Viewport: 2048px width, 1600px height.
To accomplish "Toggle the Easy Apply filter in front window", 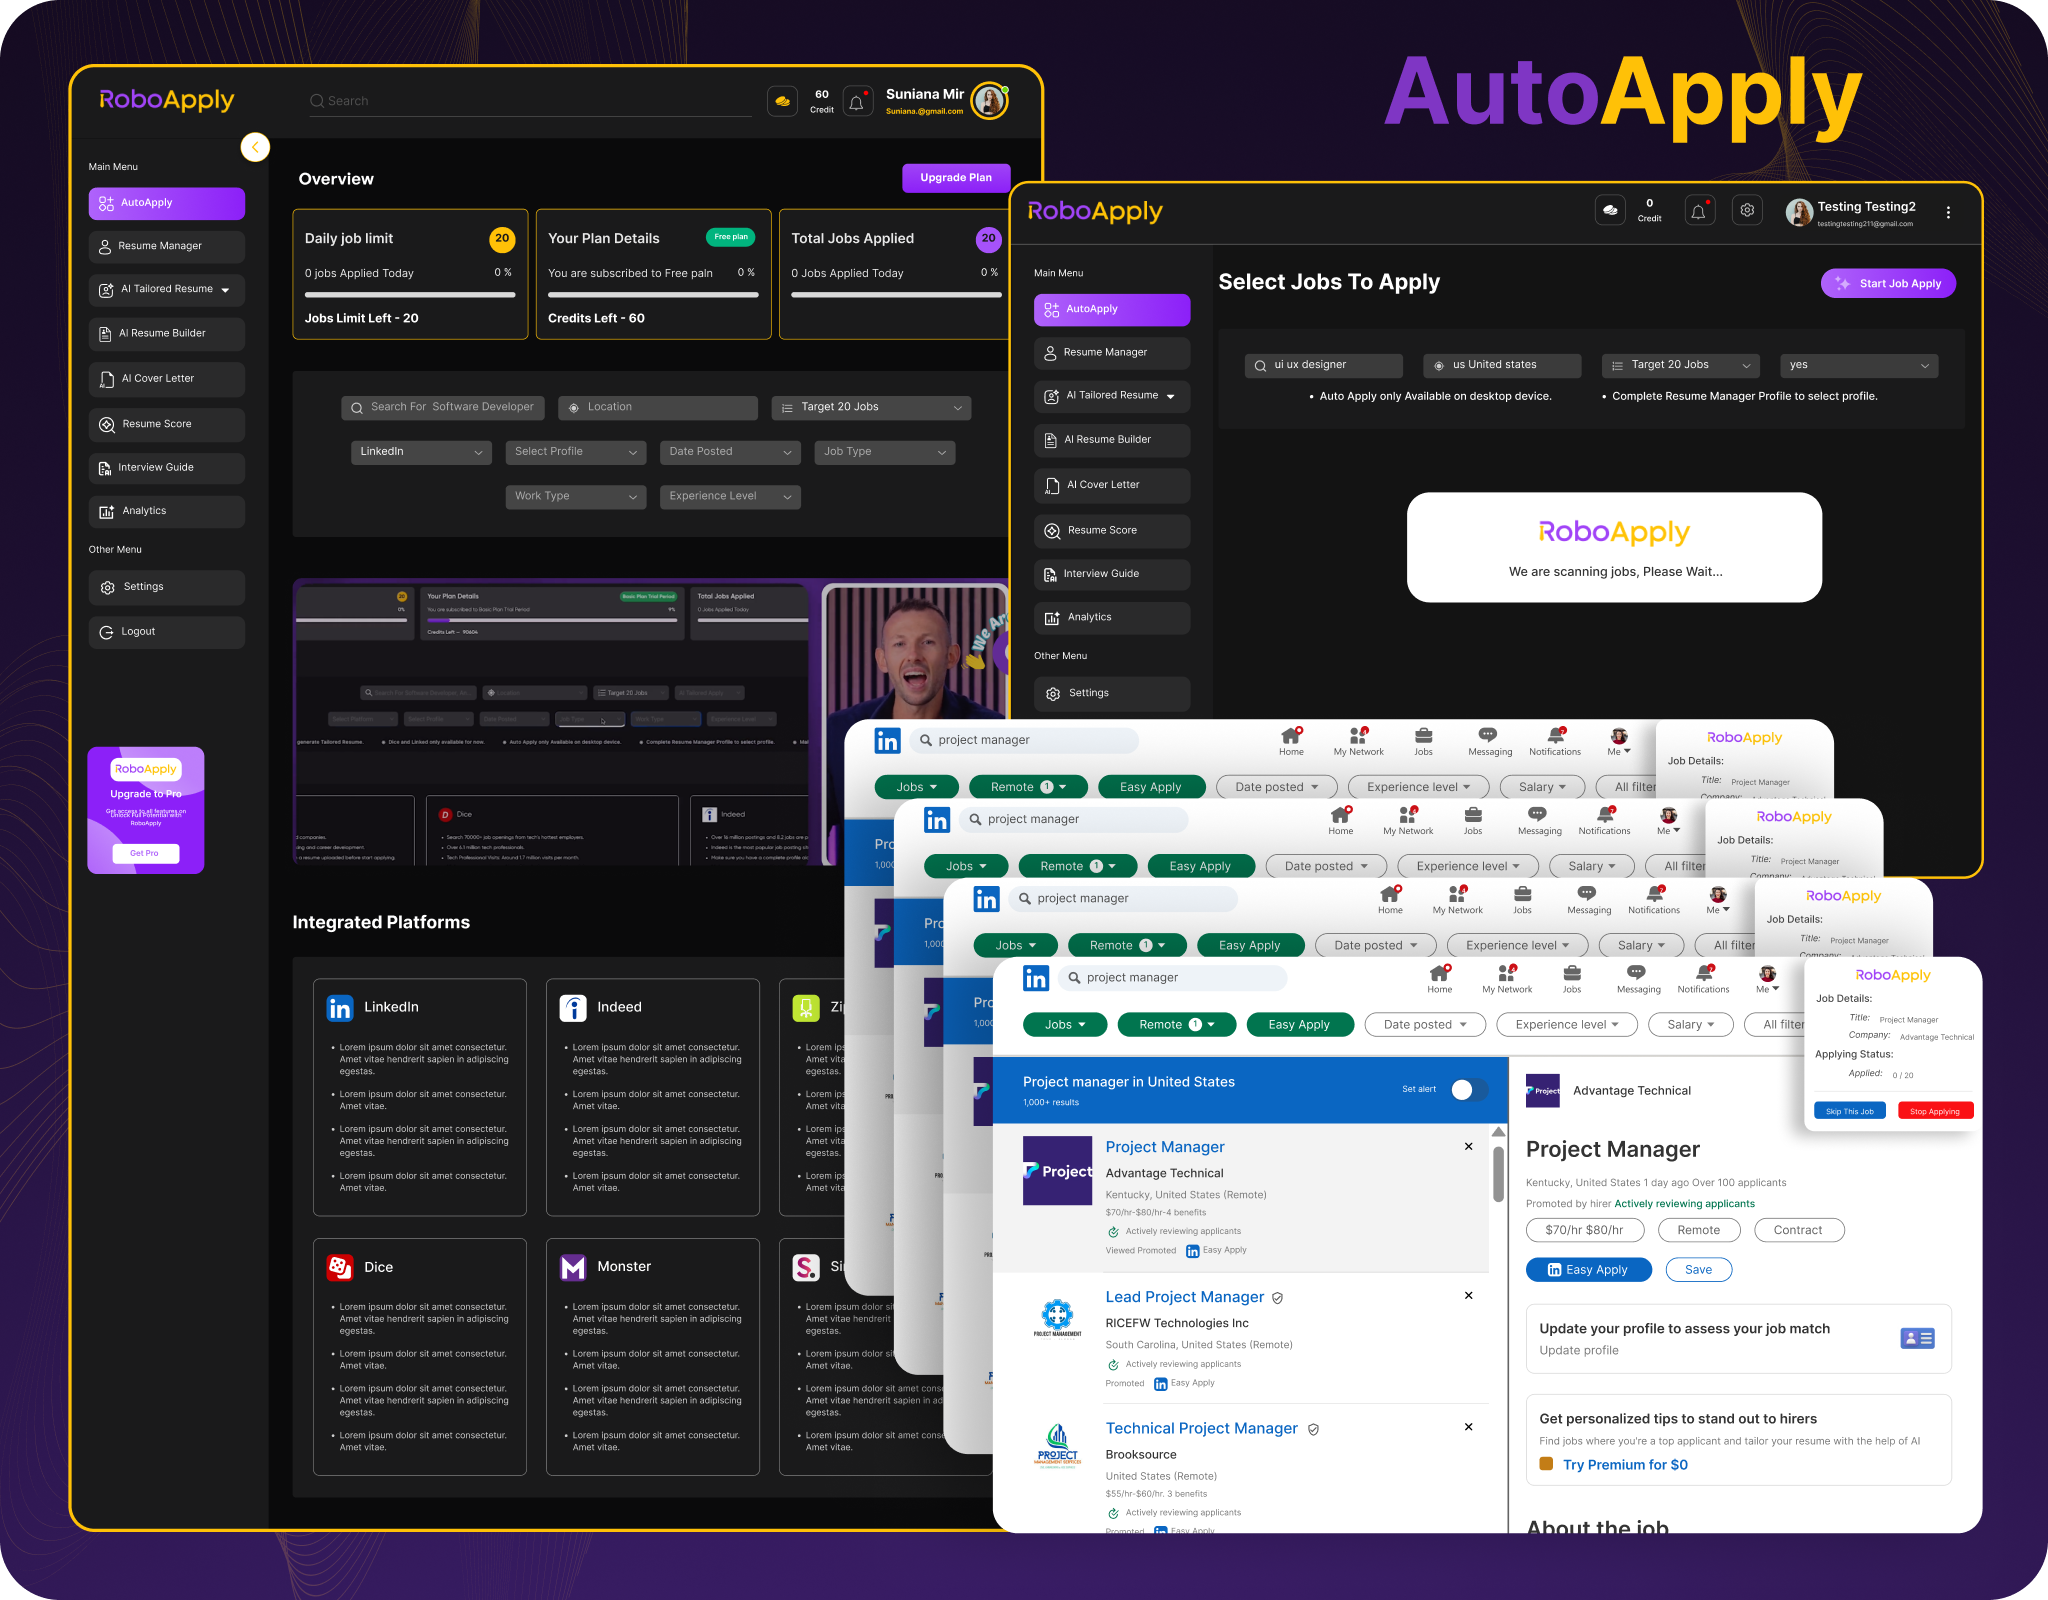I will click(1298, 1024).
